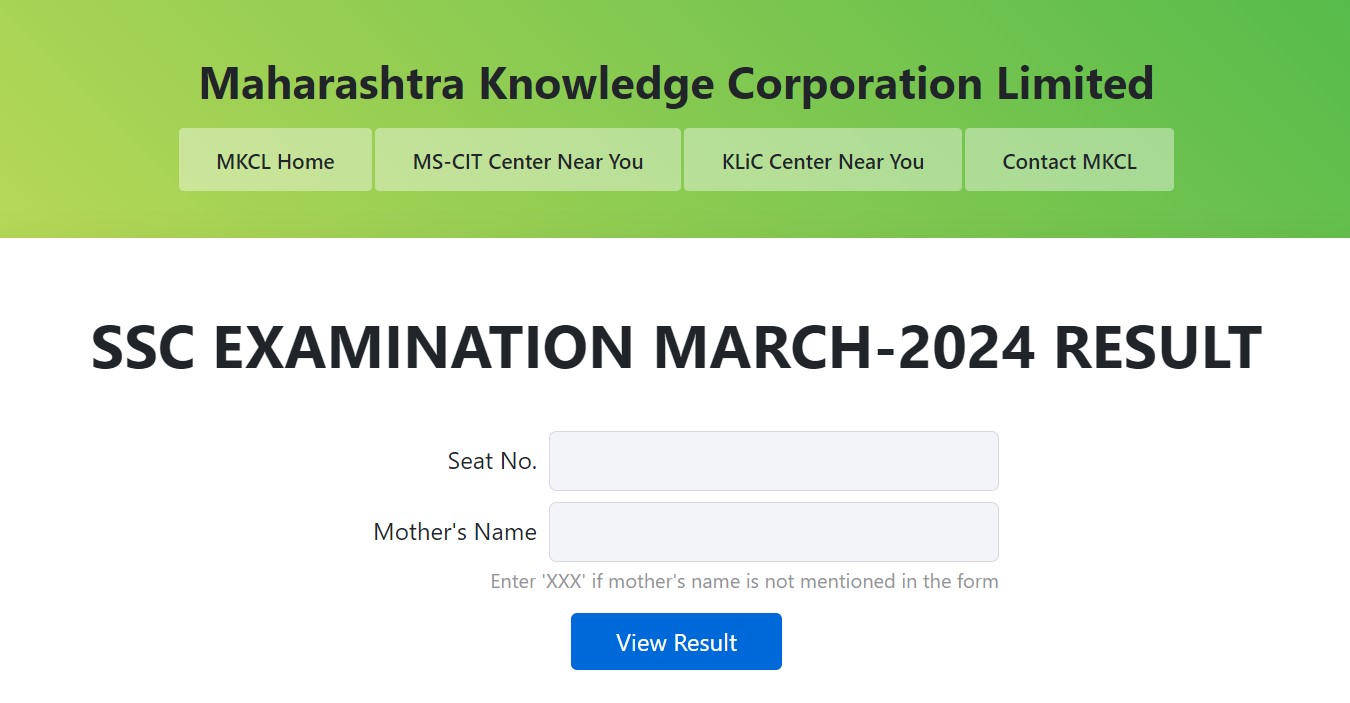This screenshot has width=1350, height=703.
Task: Click 'Knowledge' in the header title
Action: point(594,83)
